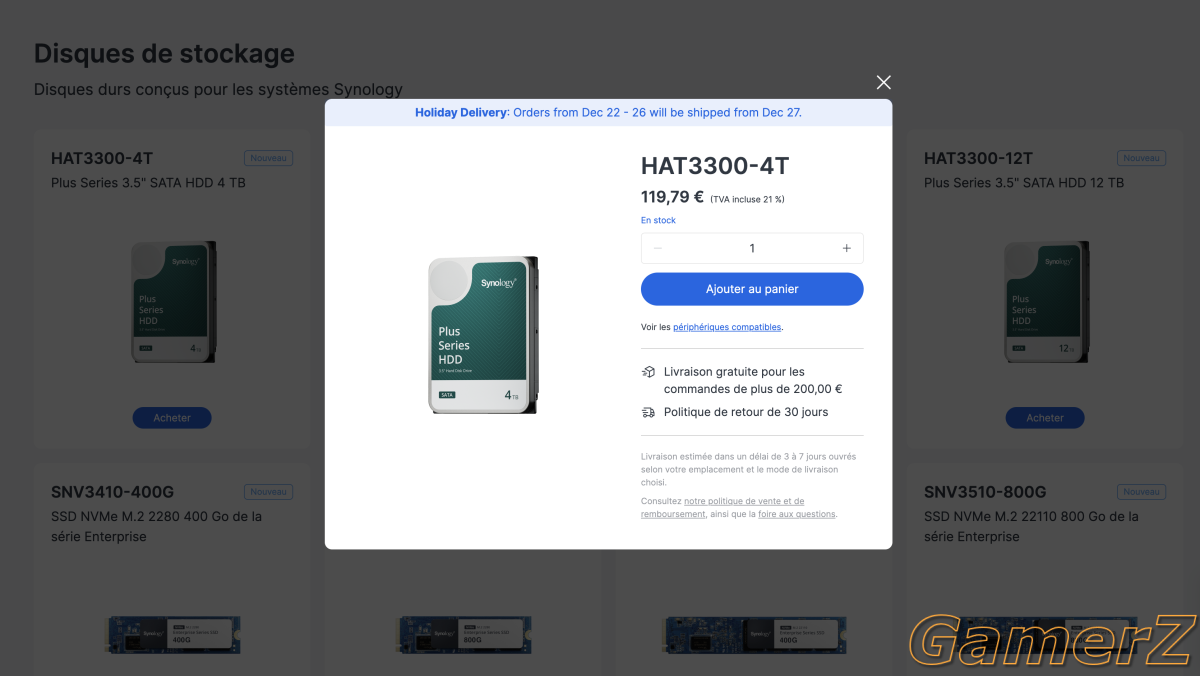Click the quantity field showing 1
Image resolution: width=1200 pixels, height=676 pixels.
click(752, 248)
